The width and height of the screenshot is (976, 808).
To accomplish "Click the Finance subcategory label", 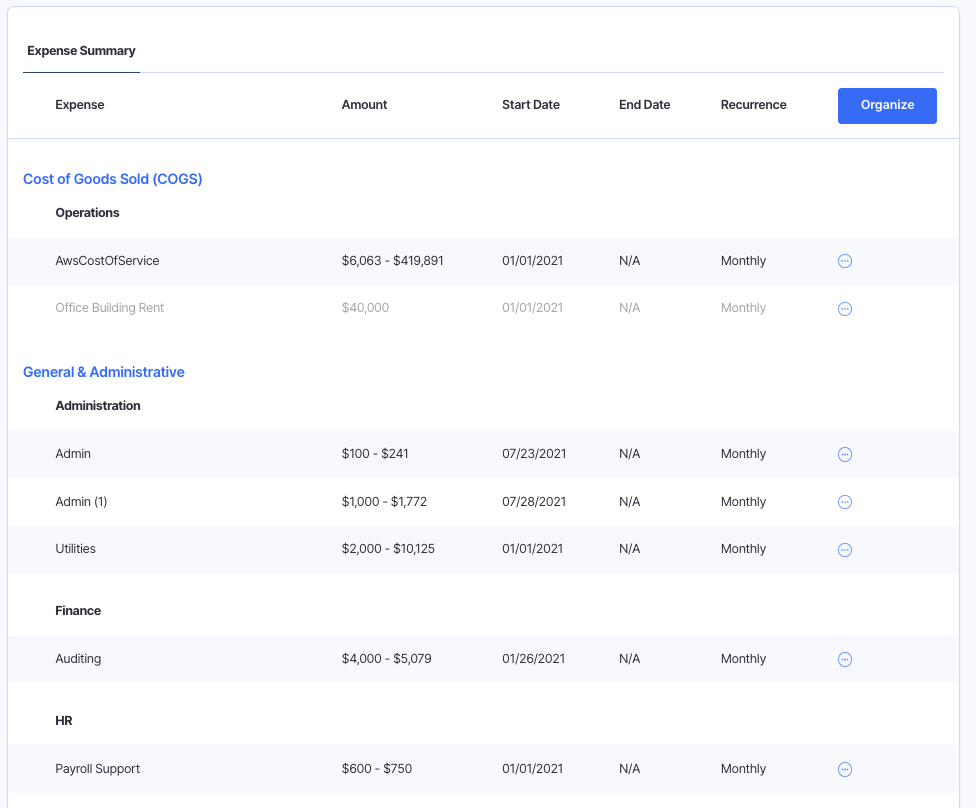I will tap(78, 611).
